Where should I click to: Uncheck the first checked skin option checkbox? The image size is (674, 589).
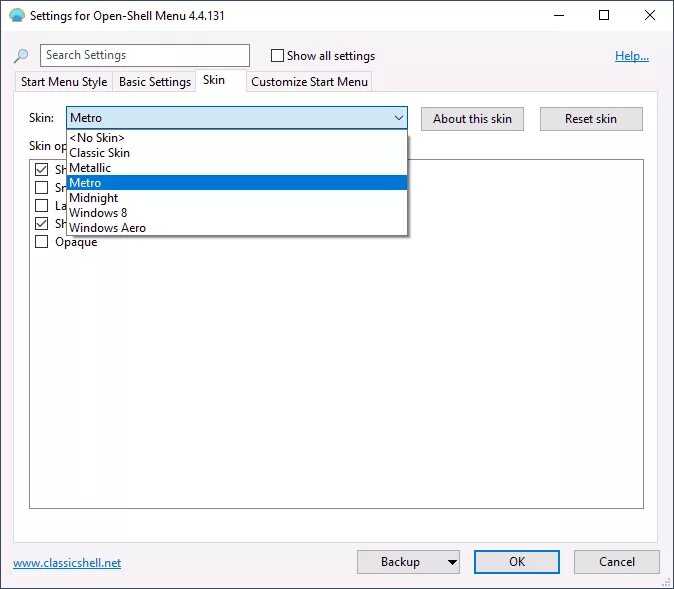pyautogui.click(x=41, y=169)
